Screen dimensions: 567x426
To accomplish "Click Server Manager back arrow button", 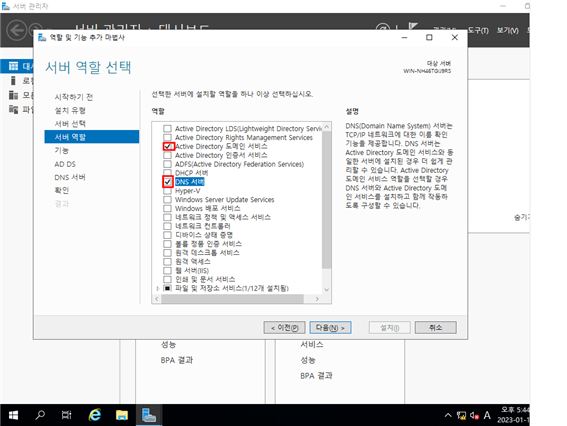I will point(17,30).
